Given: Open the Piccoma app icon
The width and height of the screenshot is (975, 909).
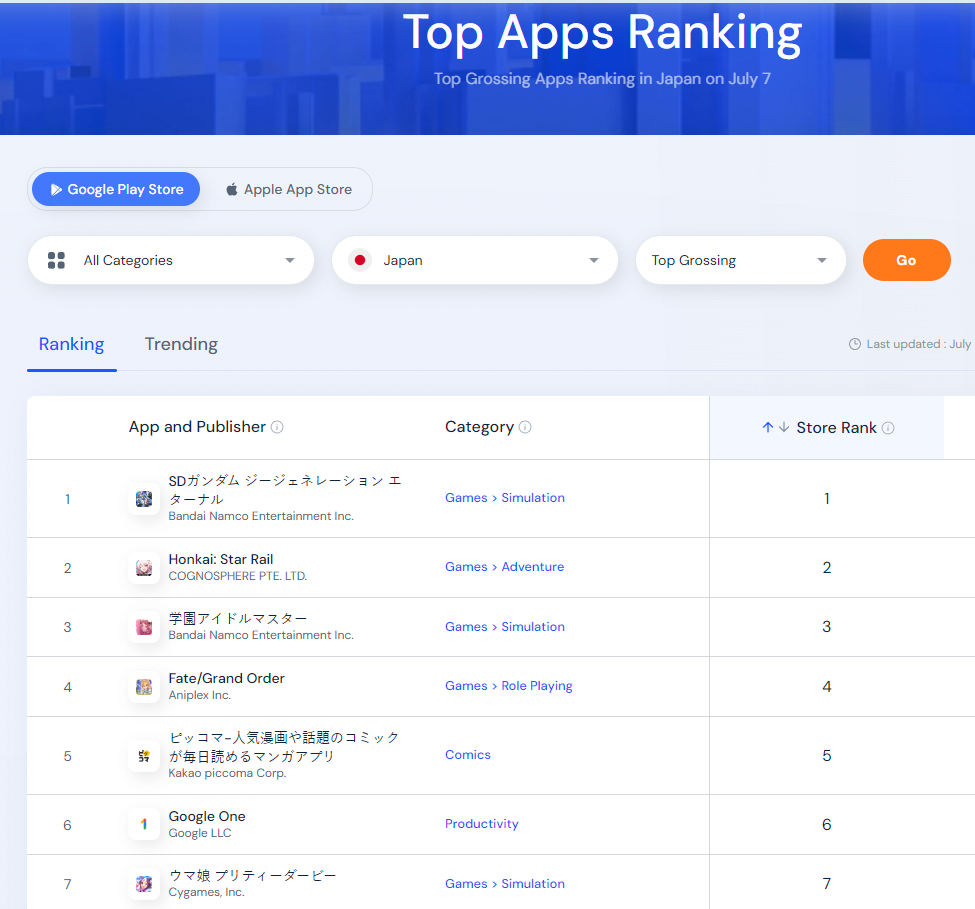Looking at the screenshot, I should (144, 755).
